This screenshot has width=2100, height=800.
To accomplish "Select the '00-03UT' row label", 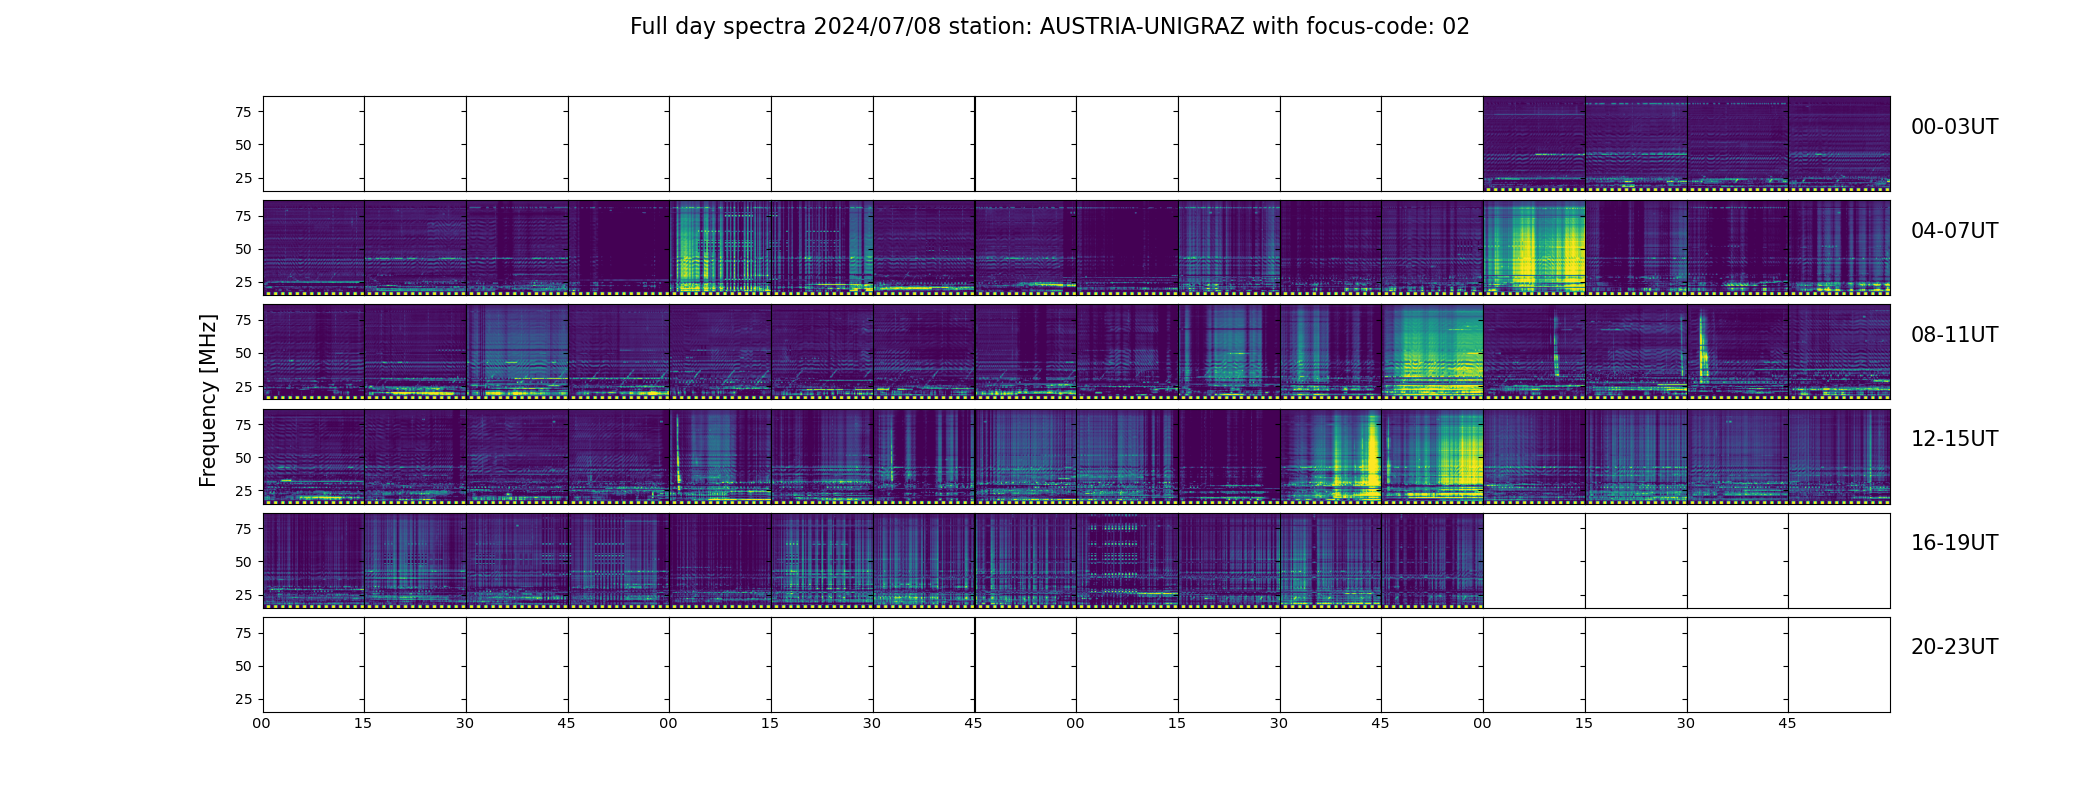I will coord(1954,127).
